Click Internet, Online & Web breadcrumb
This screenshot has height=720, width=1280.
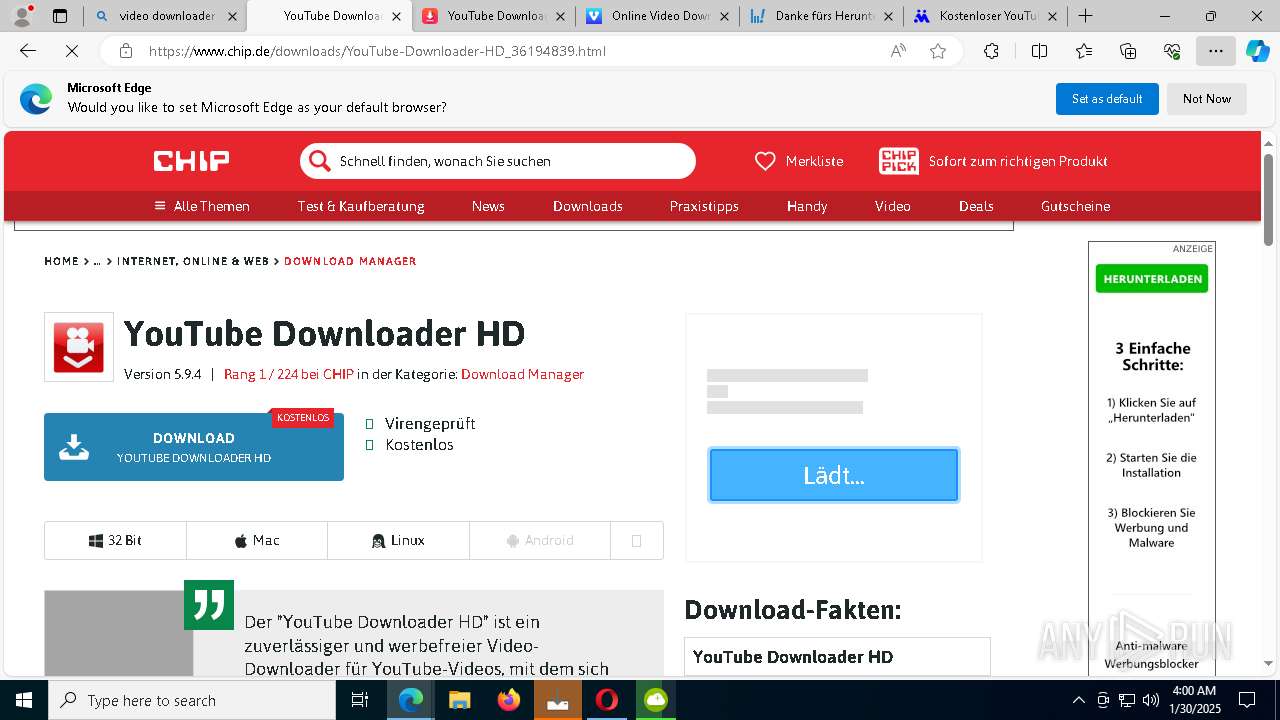coord(193,261)
